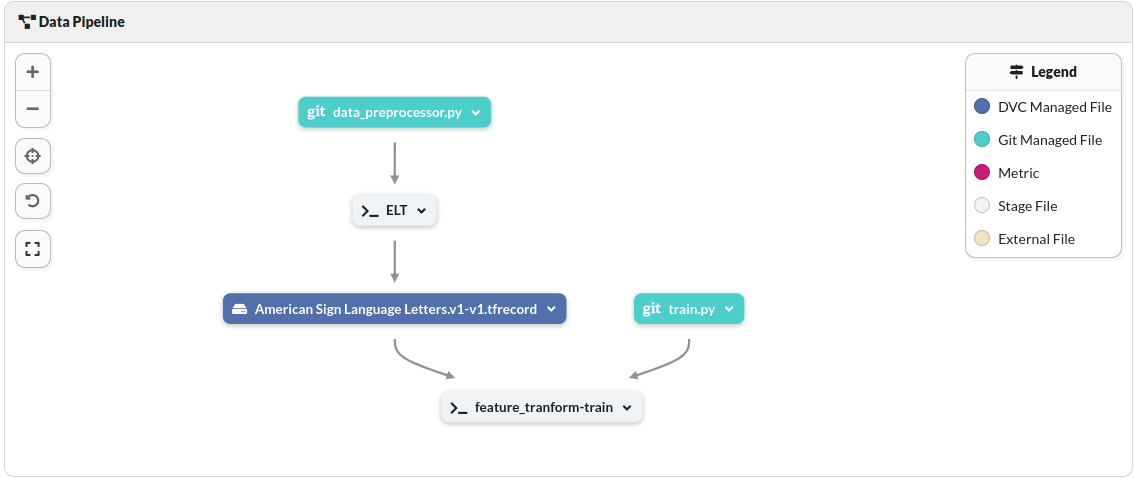The width and height of the screenshot is (1135, 479).
Task: Enter fullscreen mode for the pipeline
Action: [x=33, y=249]
